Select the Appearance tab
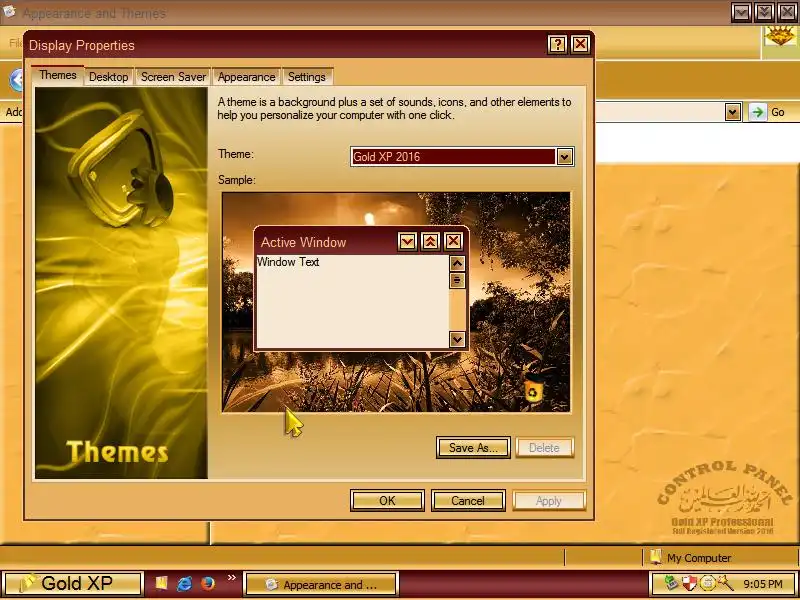800x600 pixels. click(x=246, y=77)
